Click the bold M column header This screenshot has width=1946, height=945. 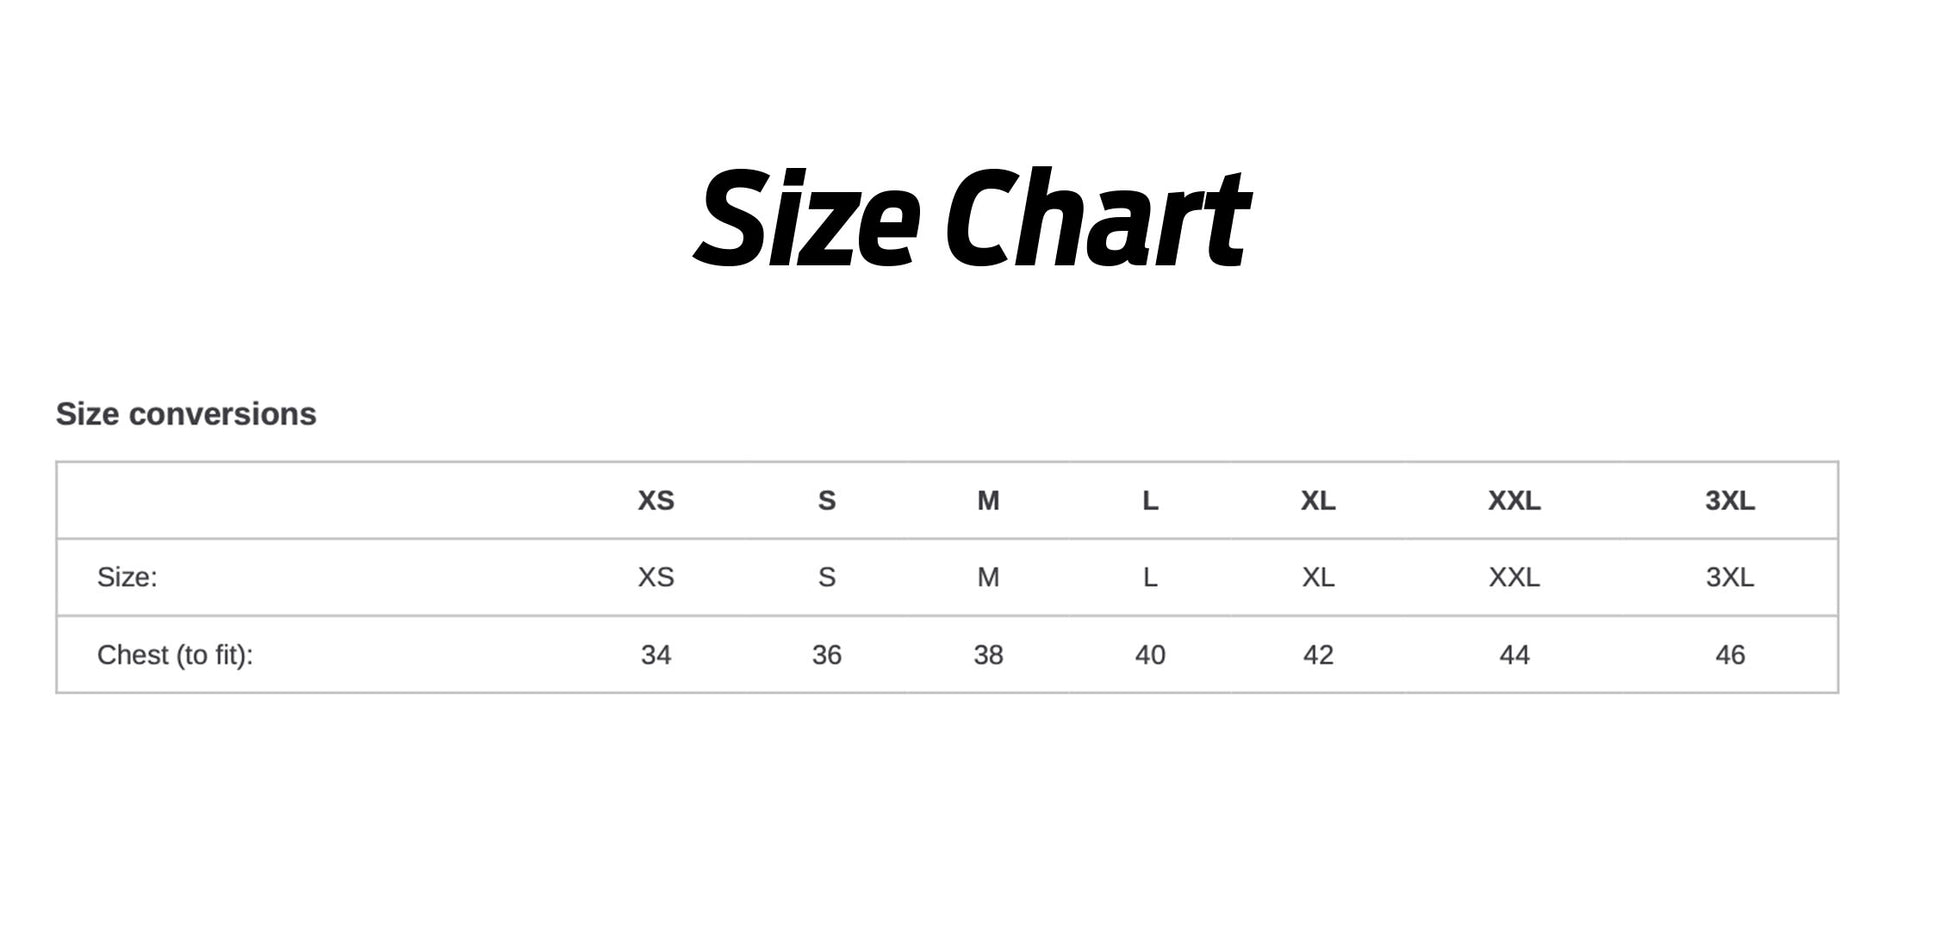pos(988,501)
